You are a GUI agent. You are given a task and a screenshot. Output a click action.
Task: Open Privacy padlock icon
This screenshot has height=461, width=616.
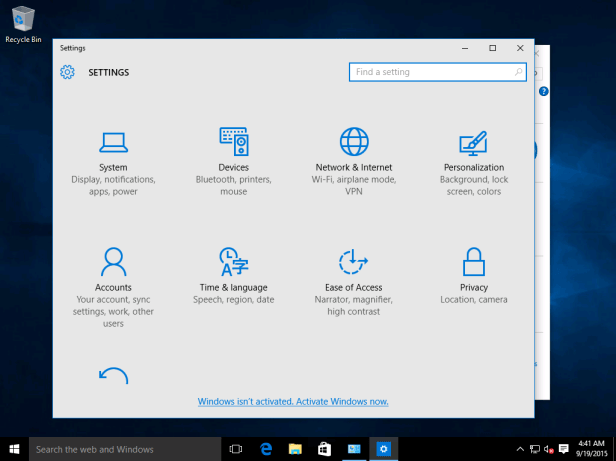point(473,262)
